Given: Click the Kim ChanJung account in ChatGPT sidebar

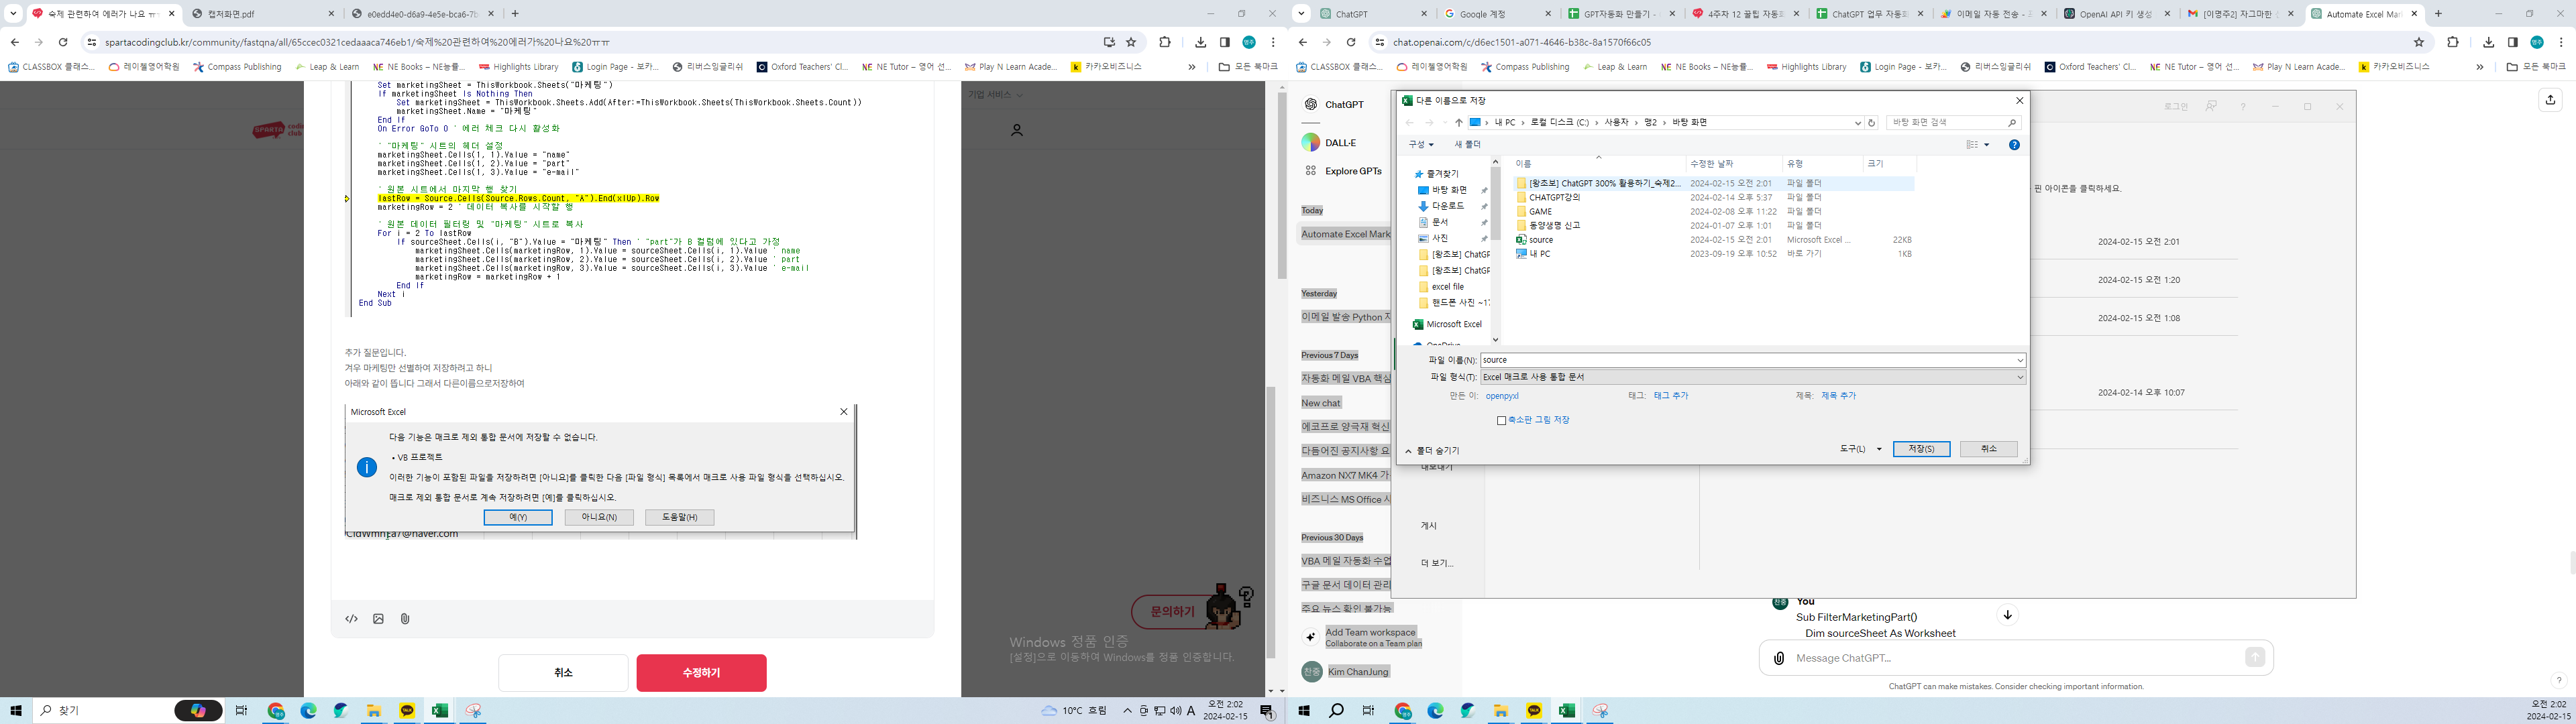Looking at the screenshot, I should [x=1346, y=672].
